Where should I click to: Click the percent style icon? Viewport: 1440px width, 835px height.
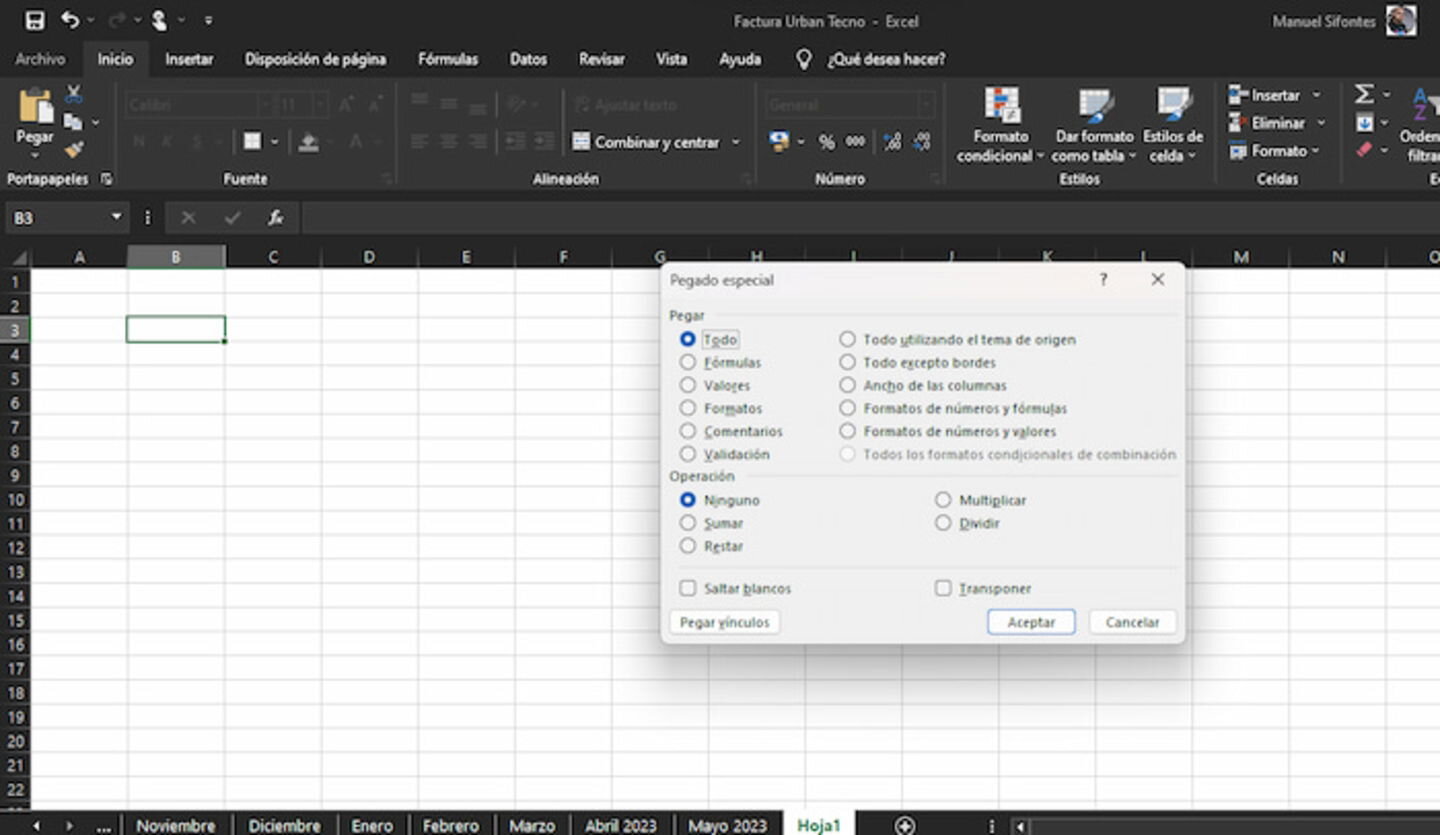tap(826, 142)
